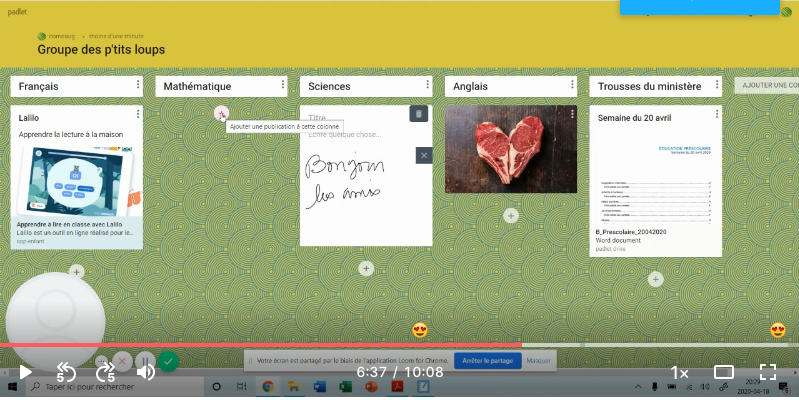Add a post below the Anglais column
The width and height of the screenshot is (799, 400).
tap(511, 216)
